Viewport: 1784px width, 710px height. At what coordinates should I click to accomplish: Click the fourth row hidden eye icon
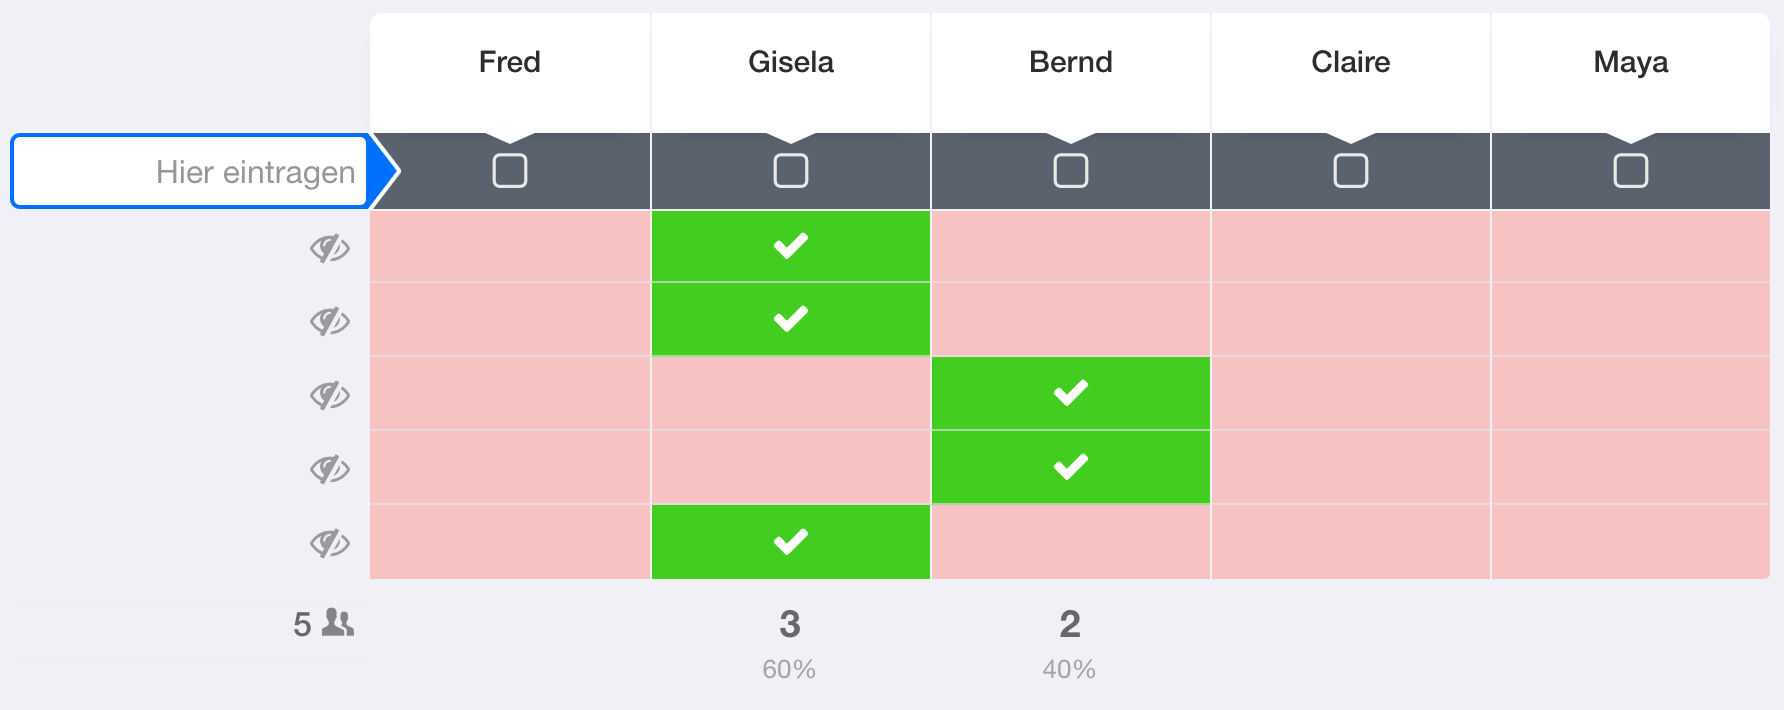pyautogui.click(x=329, y=469)
